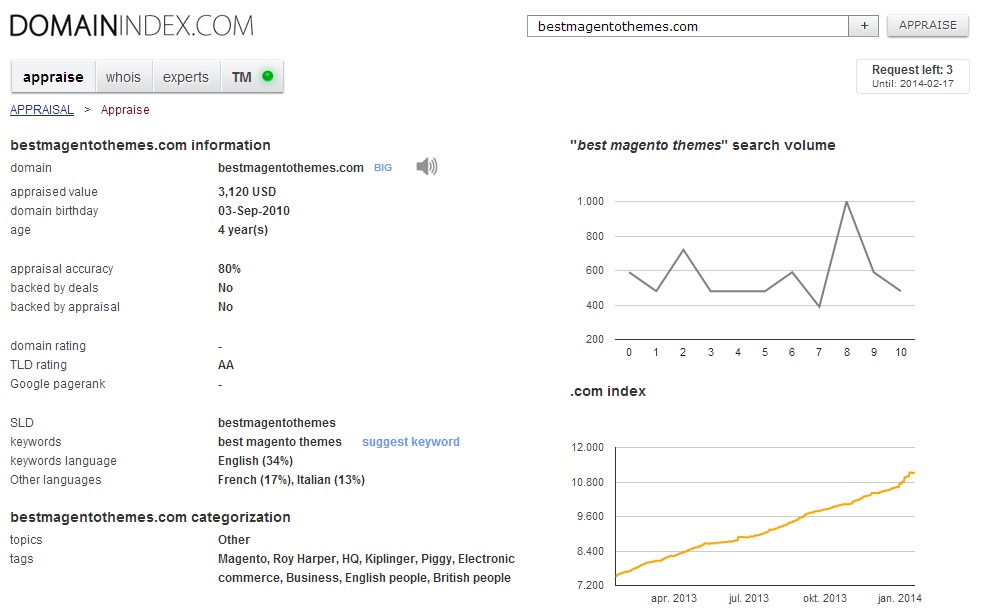The height and width of the screenshot is (609, 981).
Task: Click the plus button beside the search field
Action: pos(864,26)
